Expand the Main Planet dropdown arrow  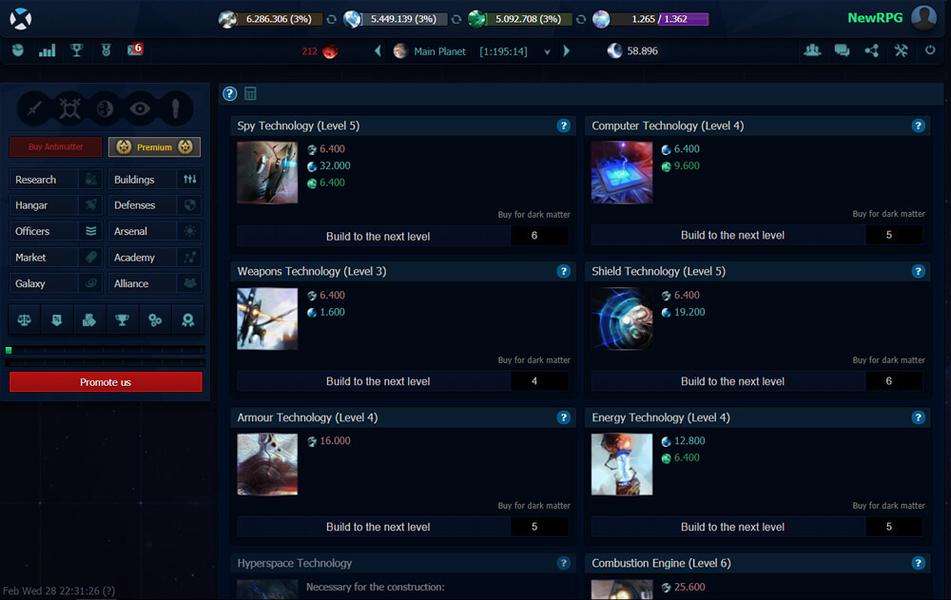click(547, 51)
